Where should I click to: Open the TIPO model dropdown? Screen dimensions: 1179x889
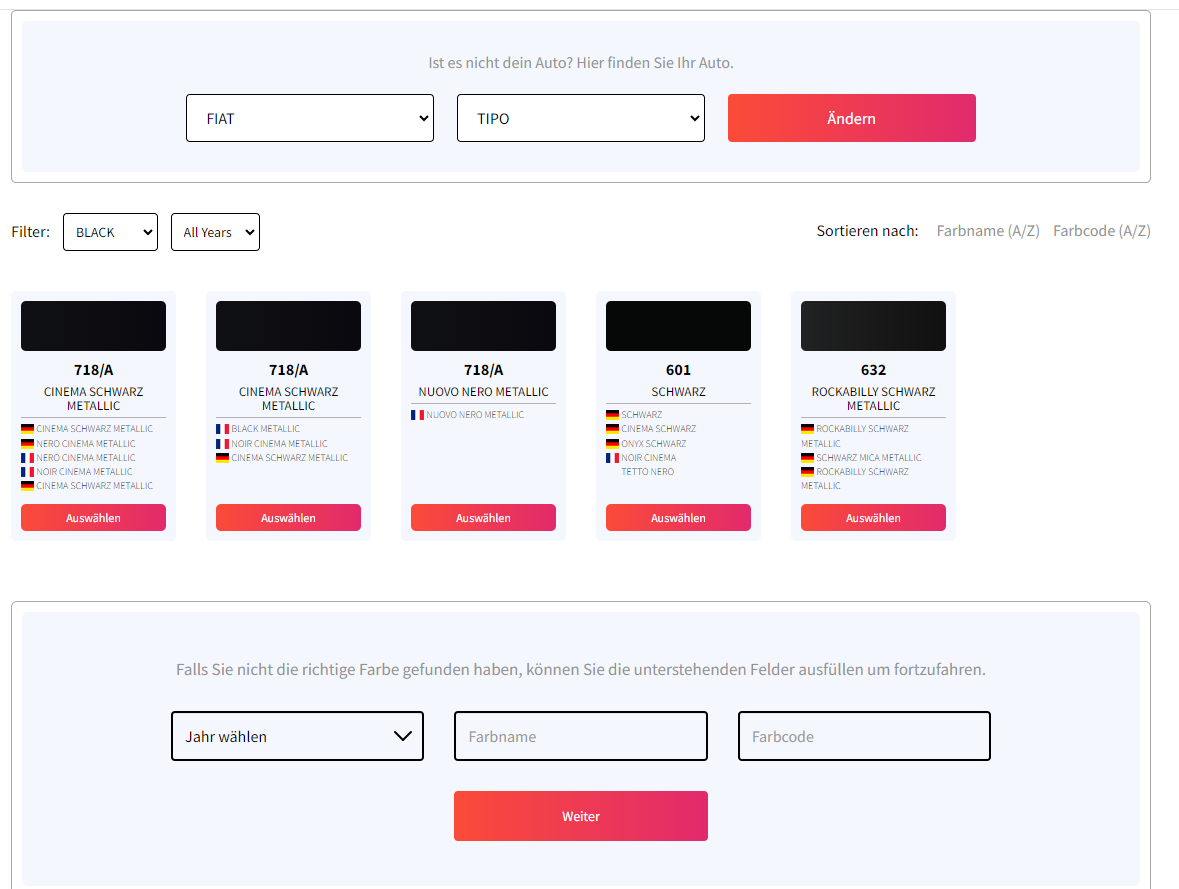(581, 118)
